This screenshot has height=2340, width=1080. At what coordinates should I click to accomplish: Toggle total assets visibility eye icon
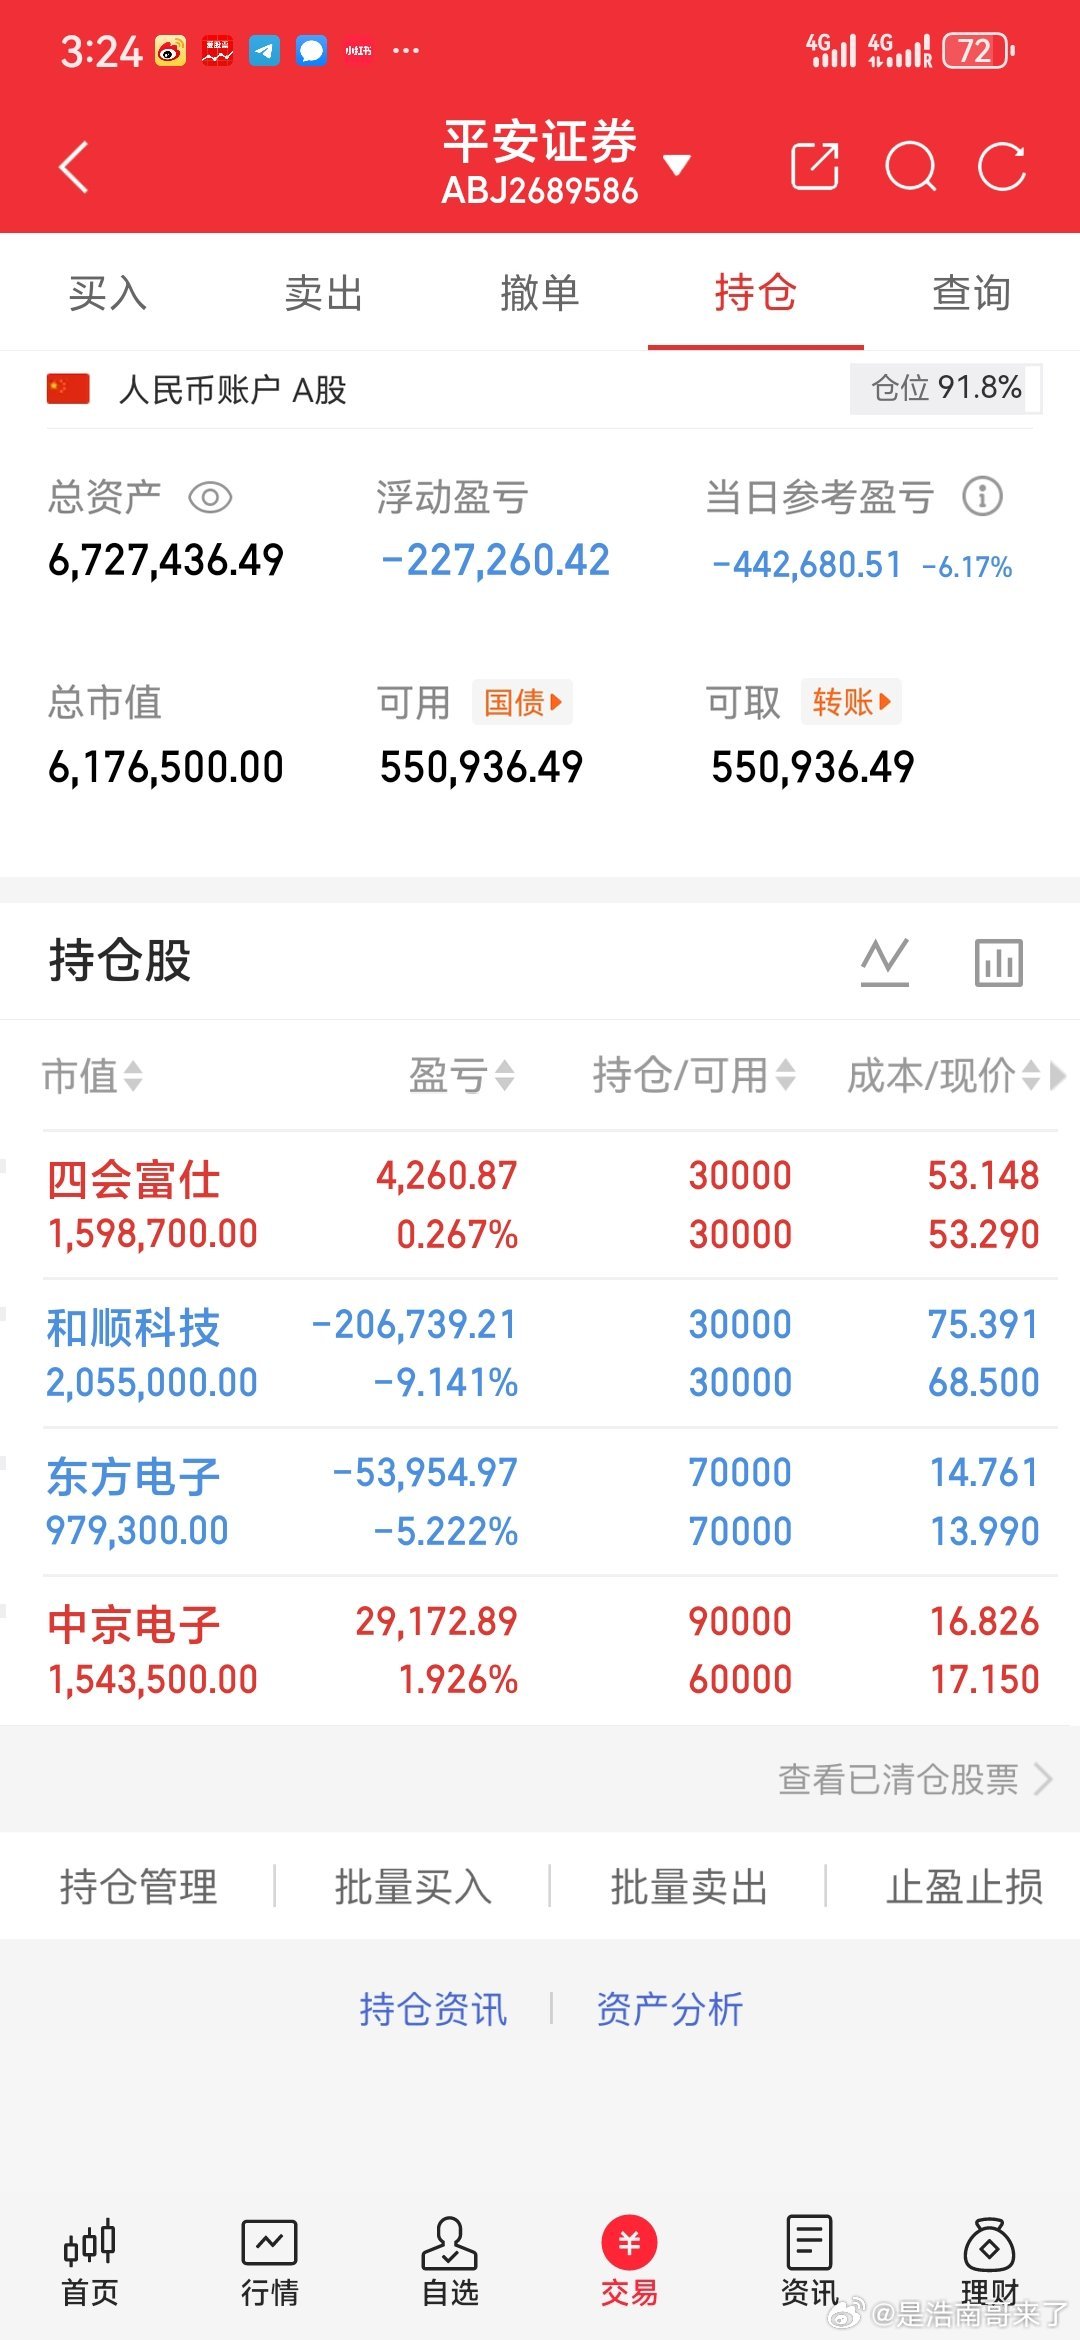click(210, 497)
